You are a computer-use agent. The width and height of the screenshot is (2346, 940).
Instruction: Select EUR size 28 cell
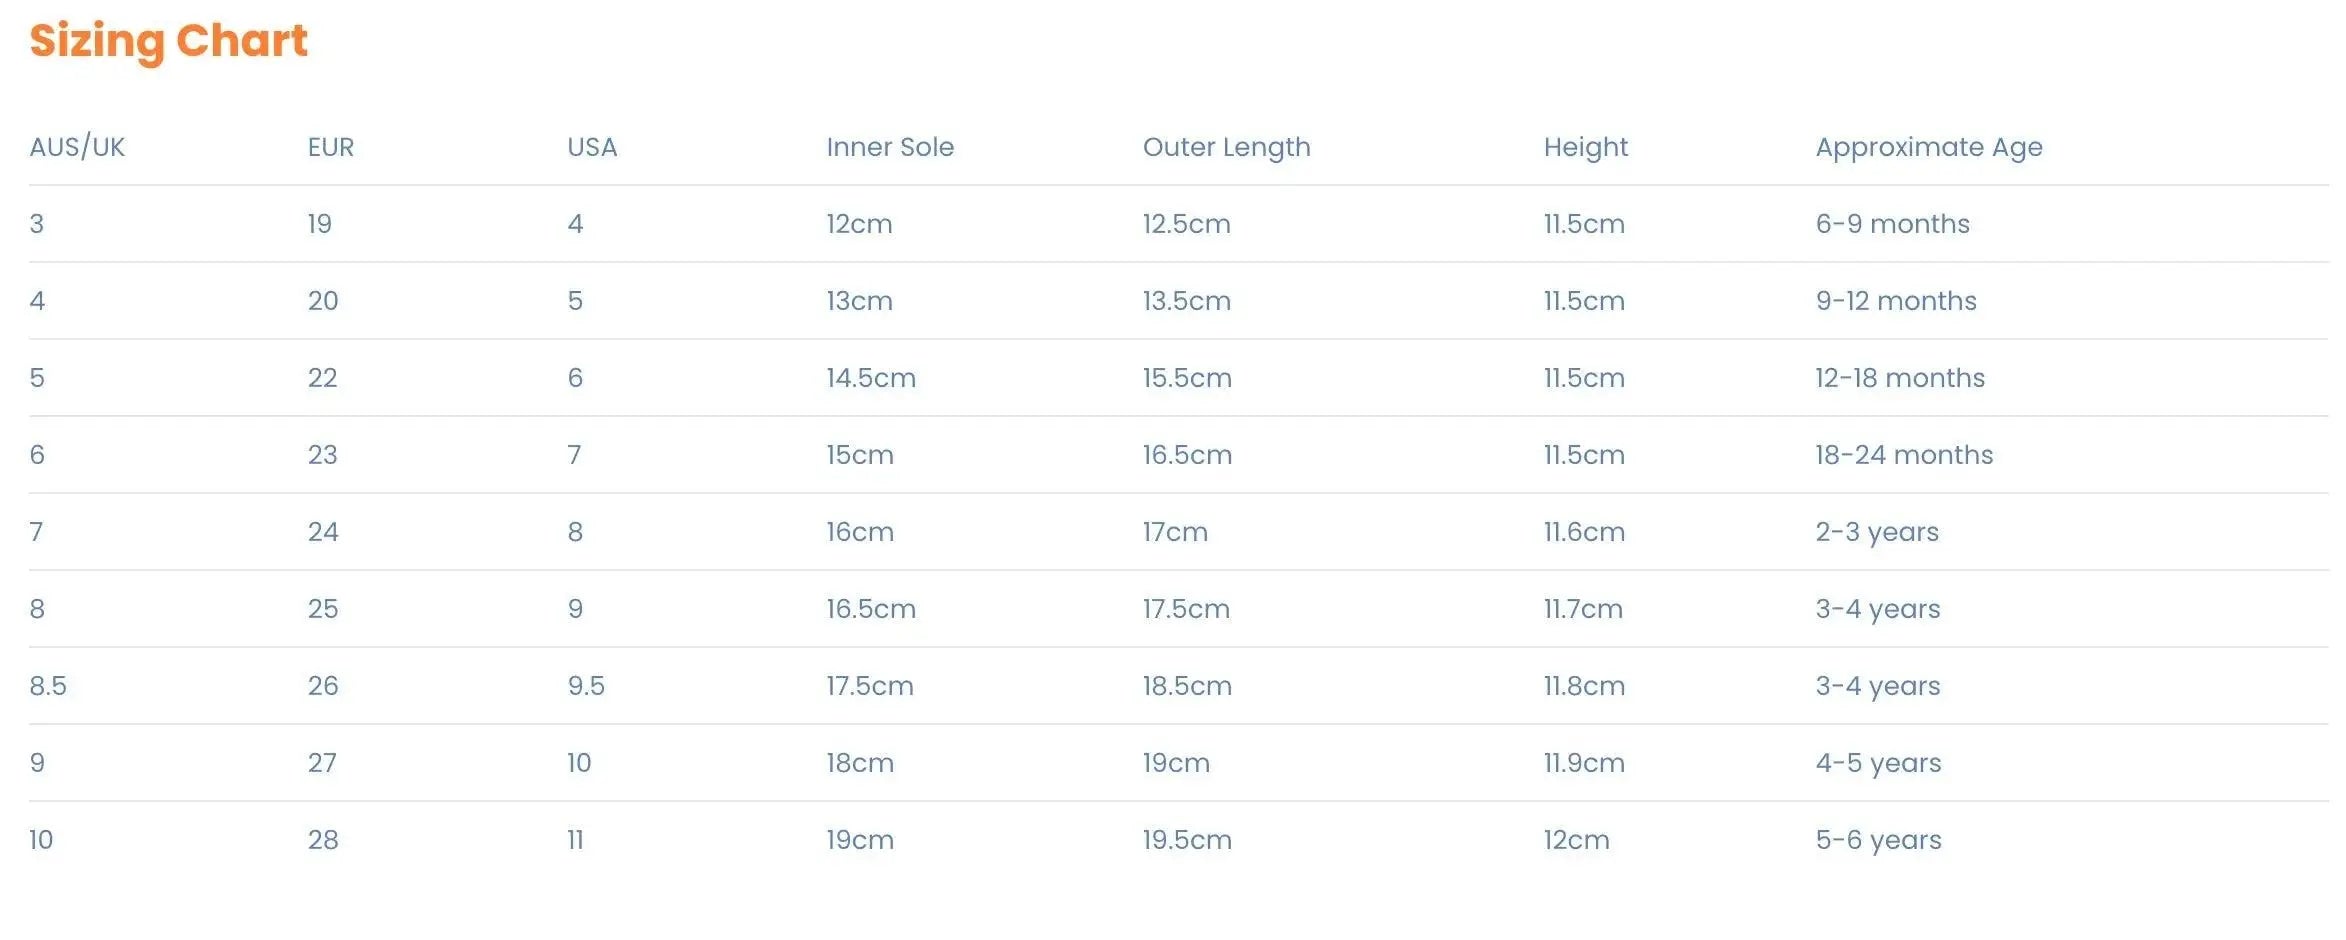point(322,840)
